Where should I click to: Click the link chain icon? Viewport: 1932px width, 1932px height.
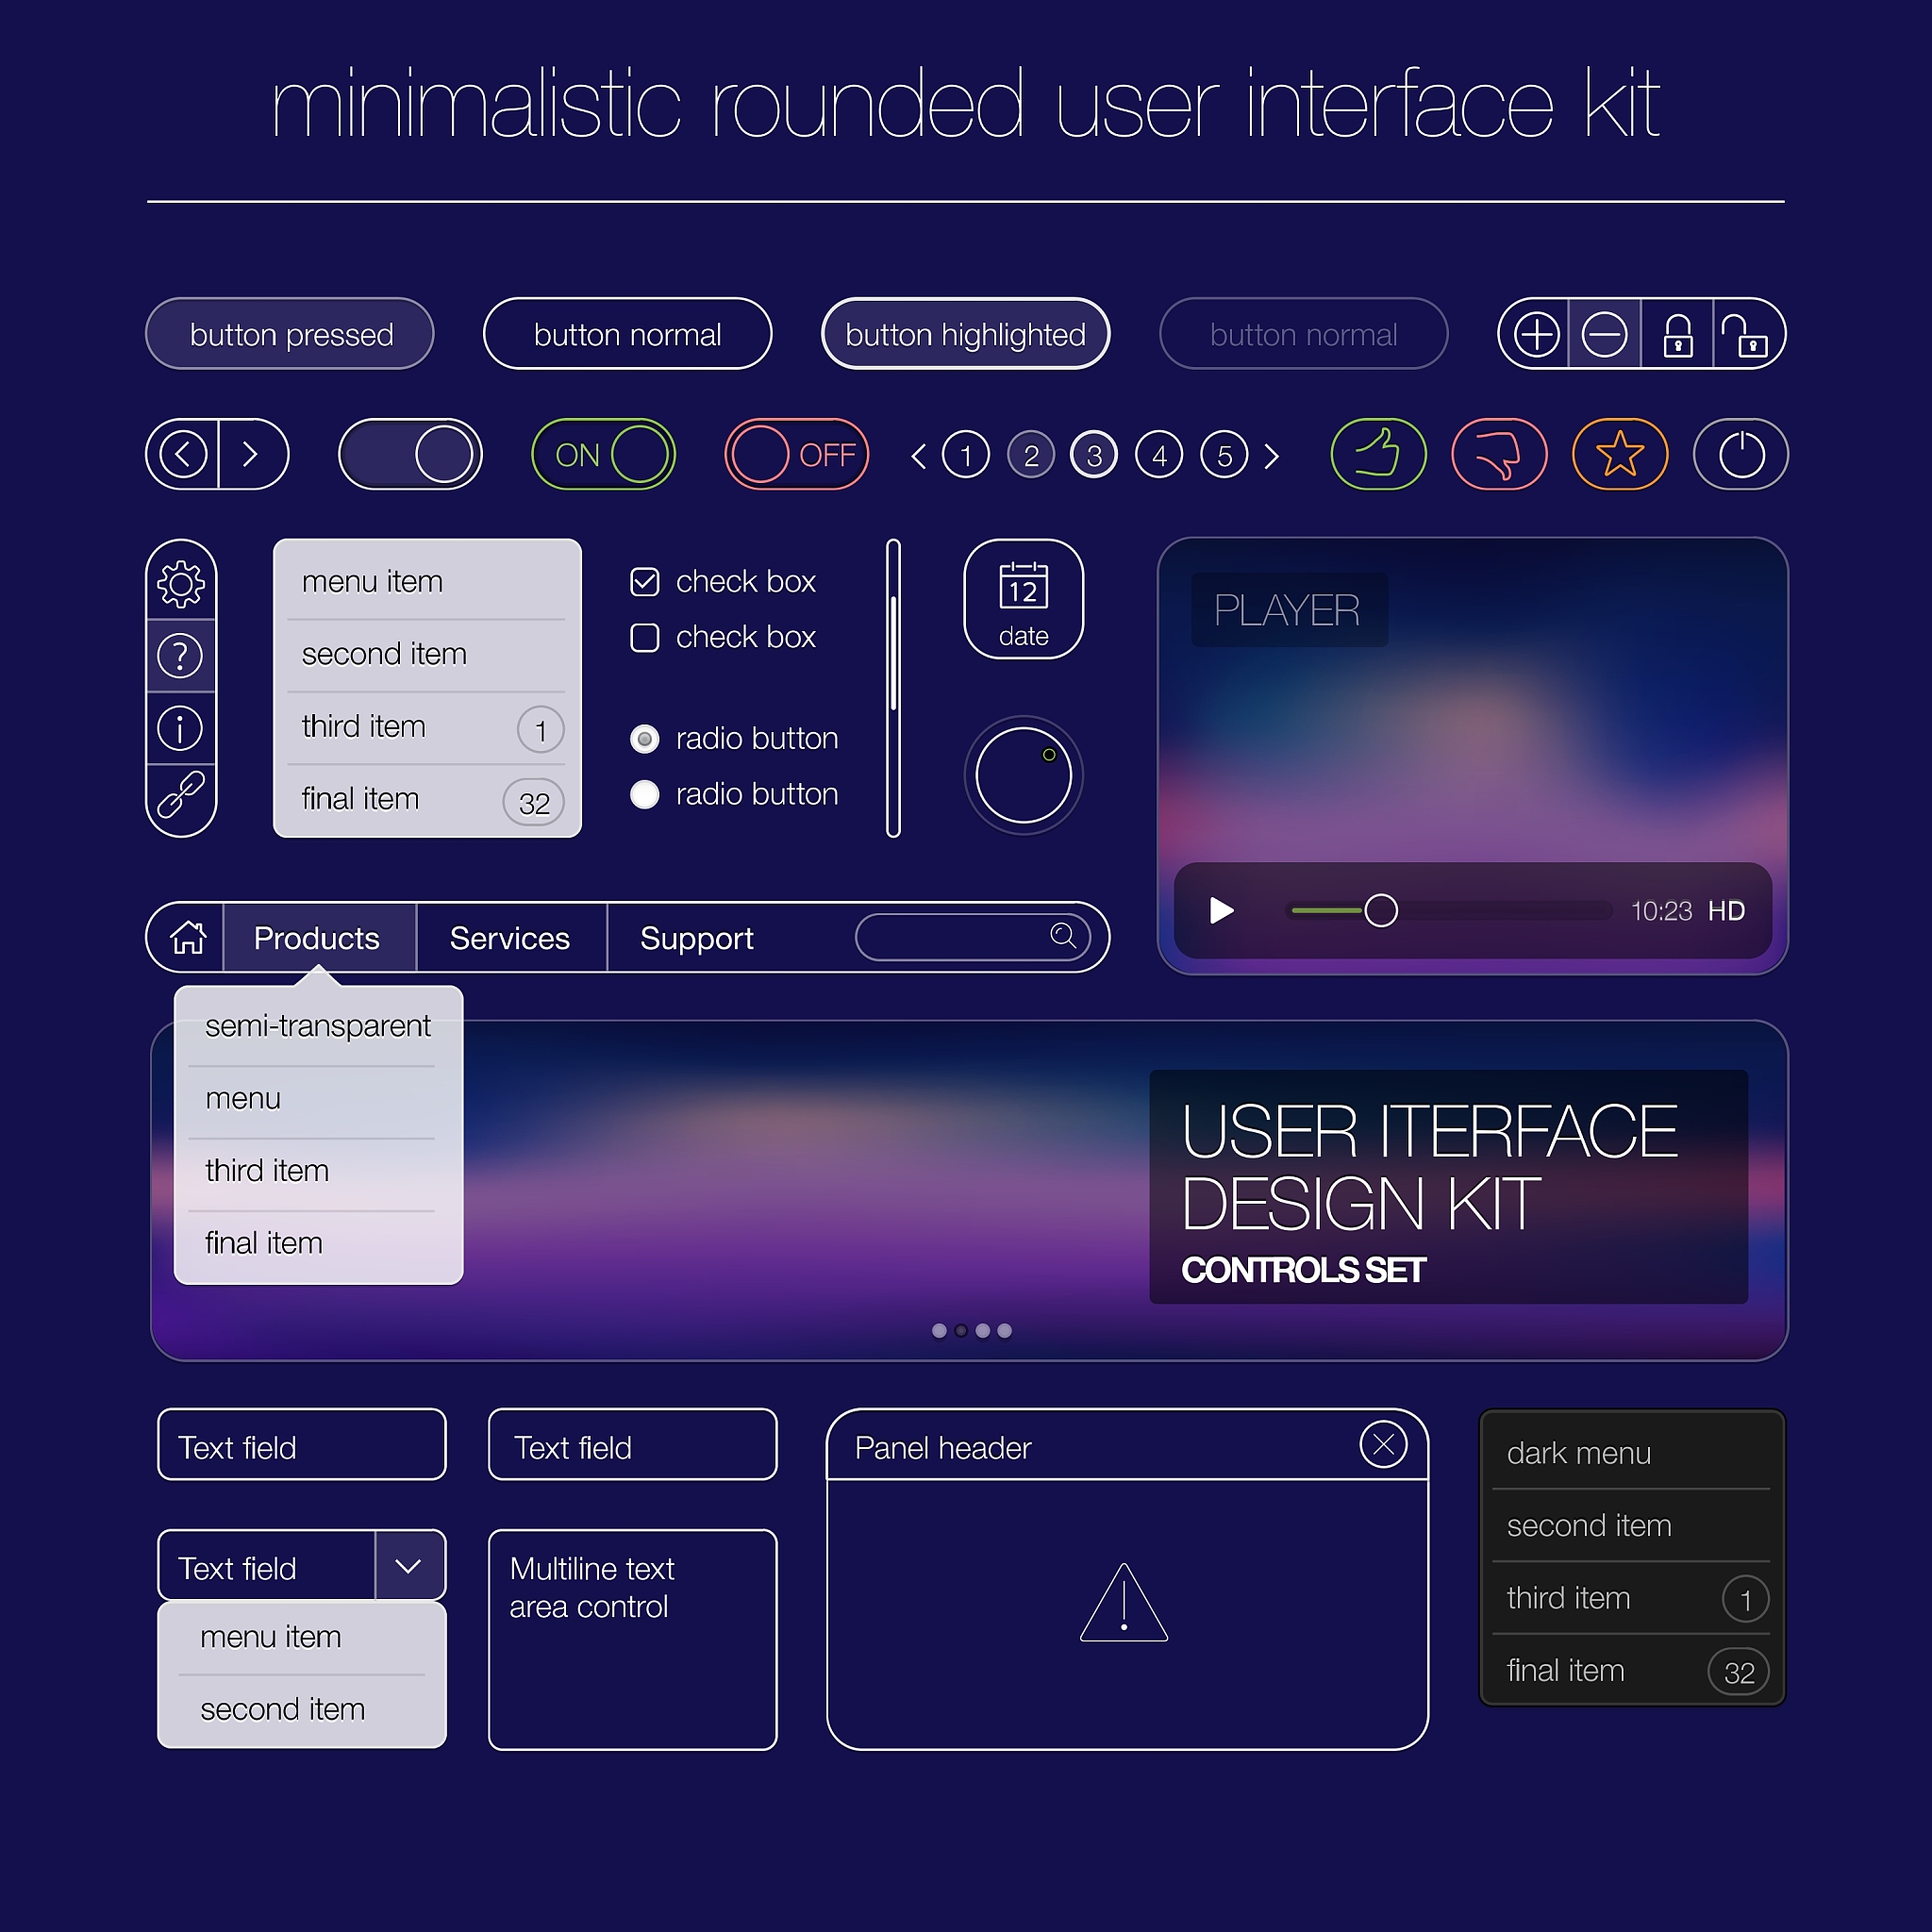click(x=181, y=796)
